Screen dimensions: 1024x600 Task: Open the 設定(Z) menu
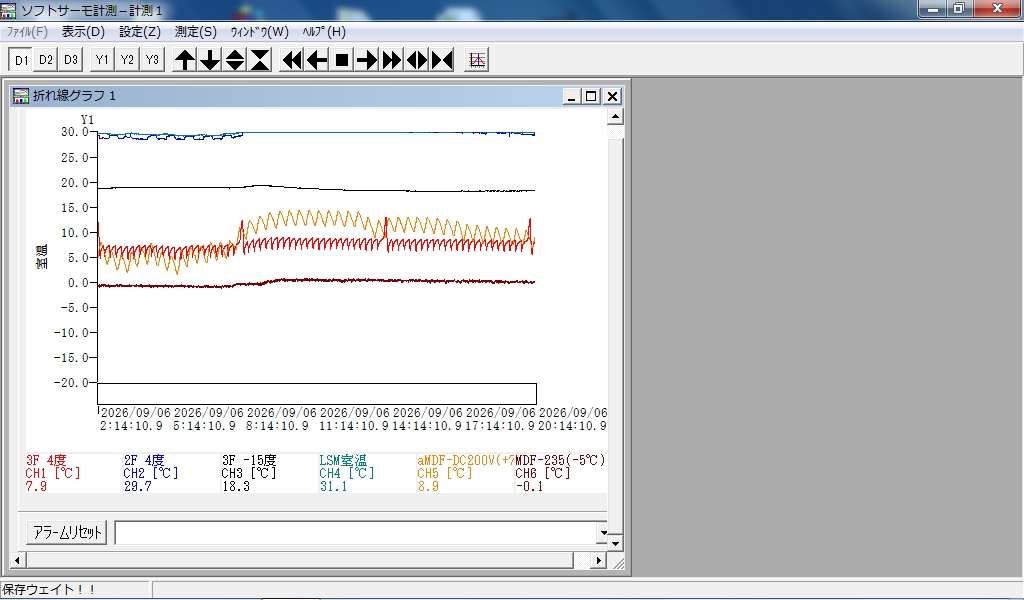click(x=140, y=31)
